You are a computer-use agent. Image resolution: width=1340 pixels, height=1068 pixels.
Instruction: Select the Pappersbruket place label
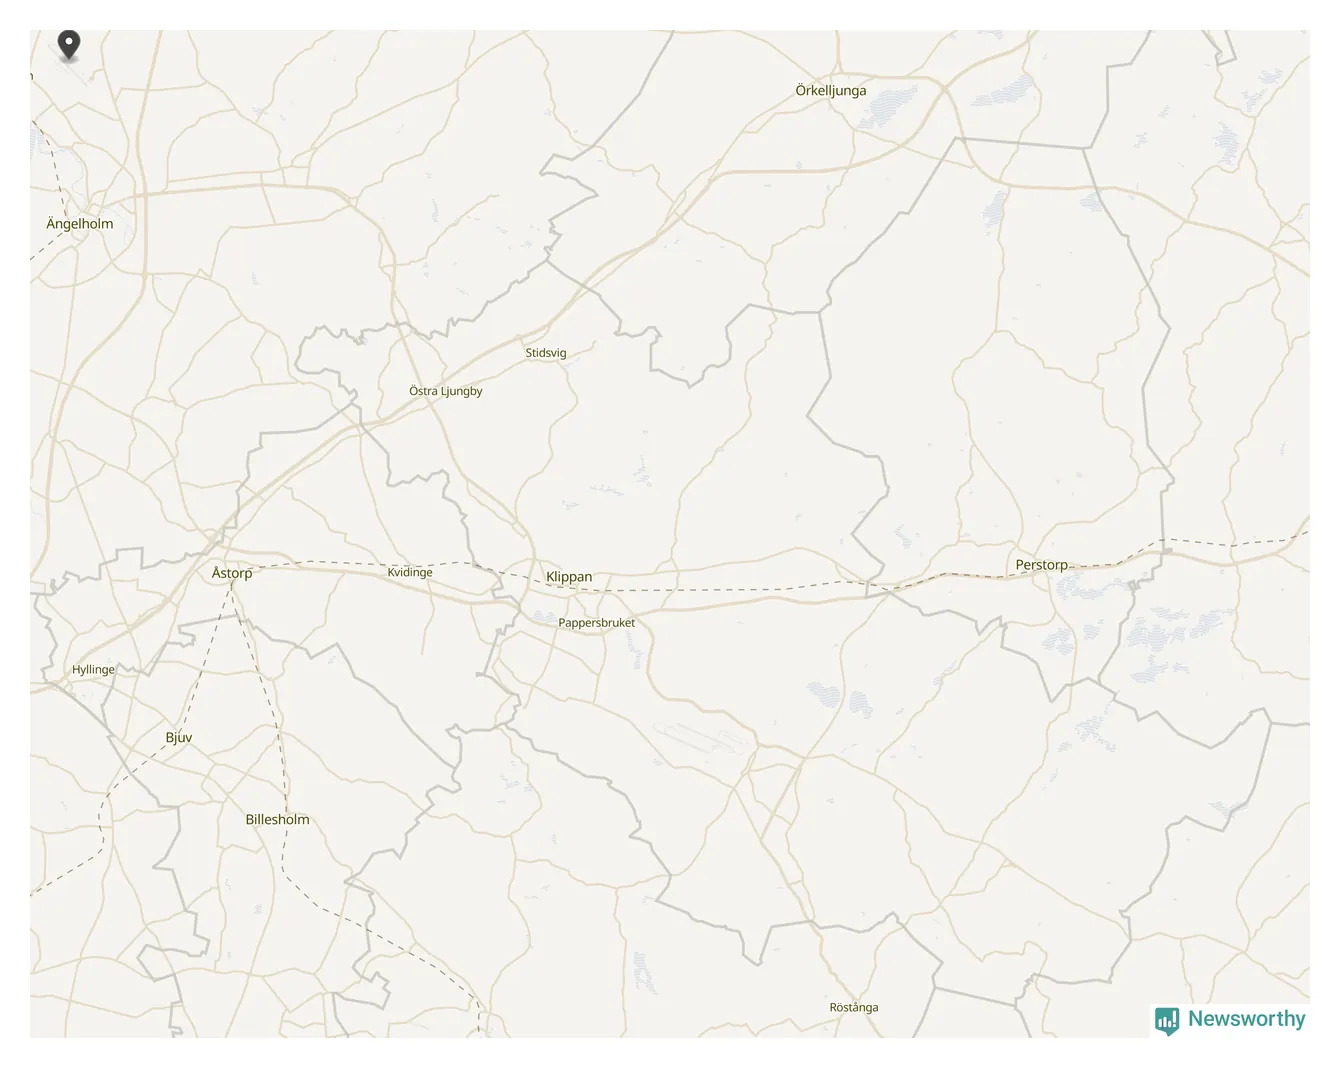click(596, 622)
